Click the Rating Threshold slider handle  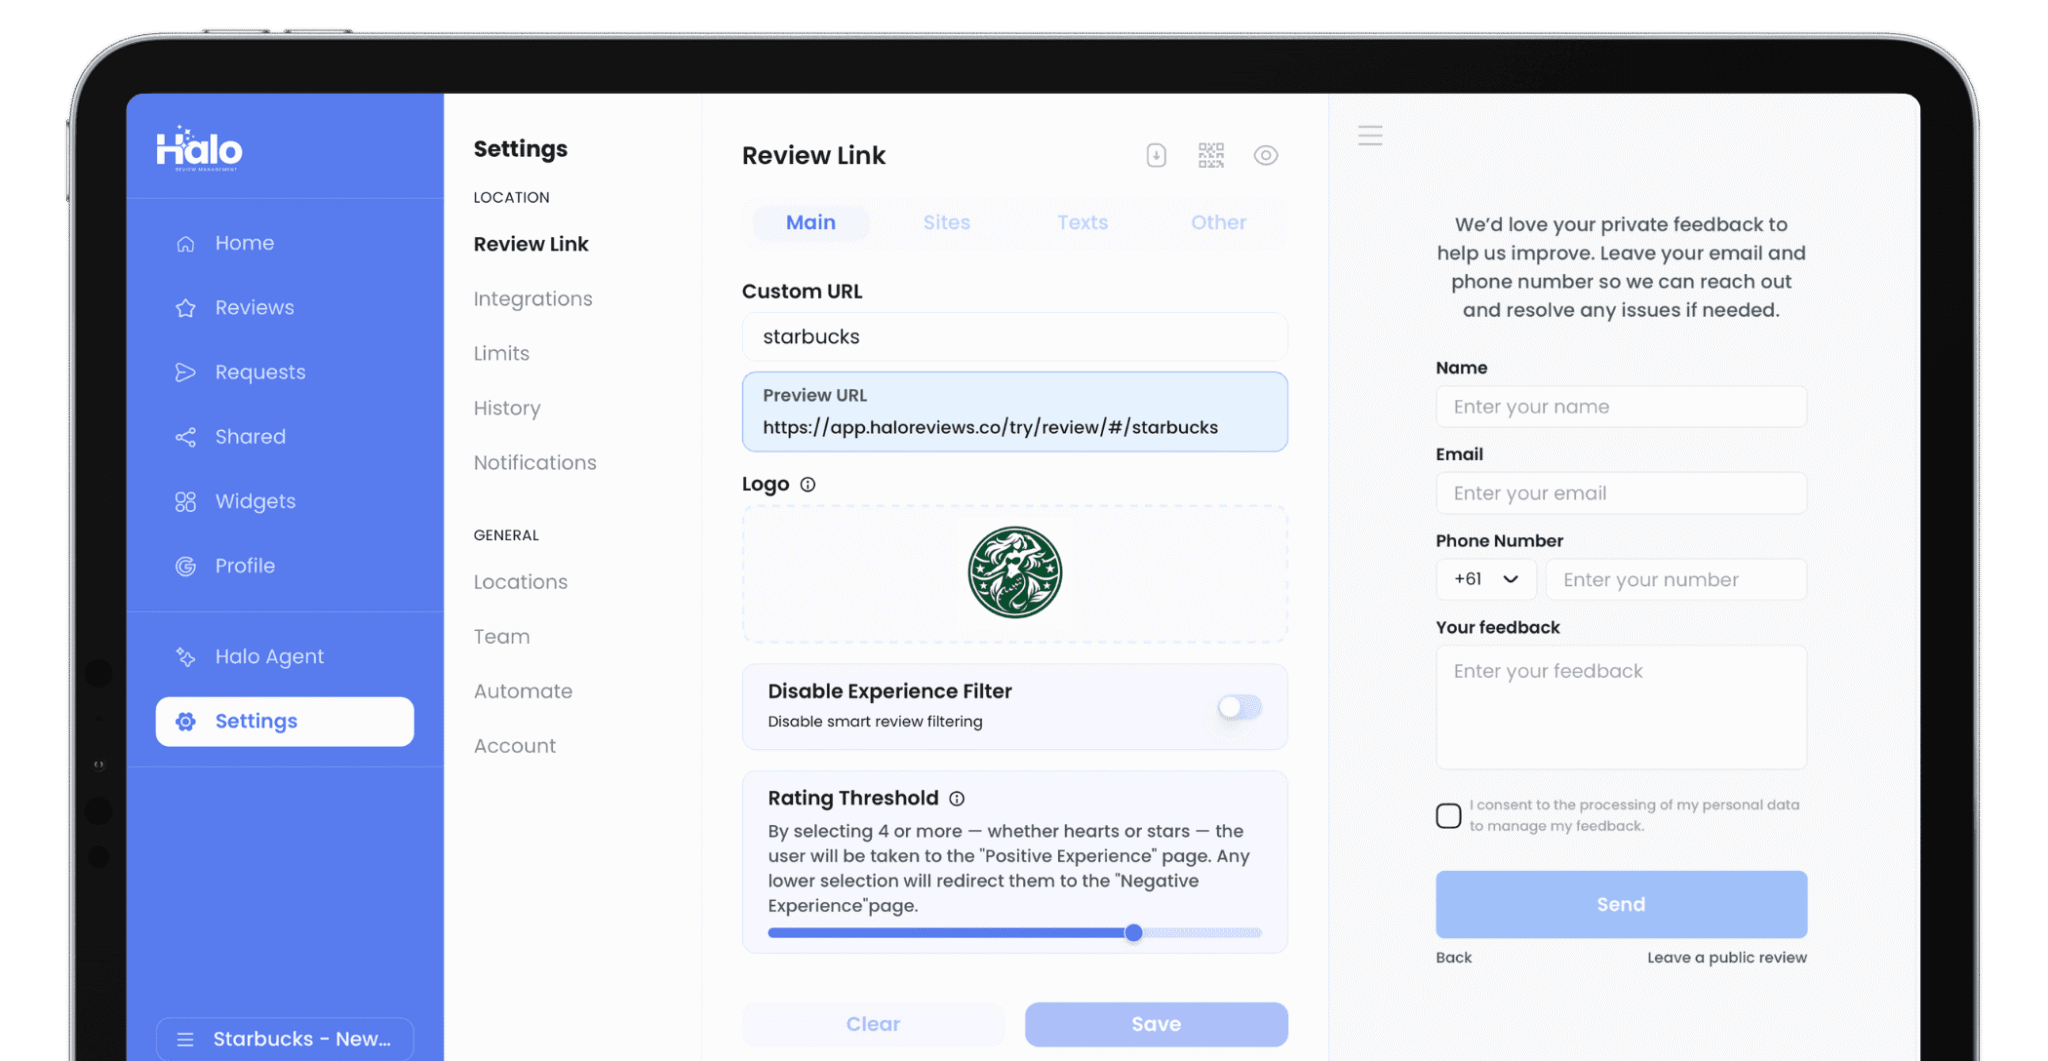tap(1133, 933)
